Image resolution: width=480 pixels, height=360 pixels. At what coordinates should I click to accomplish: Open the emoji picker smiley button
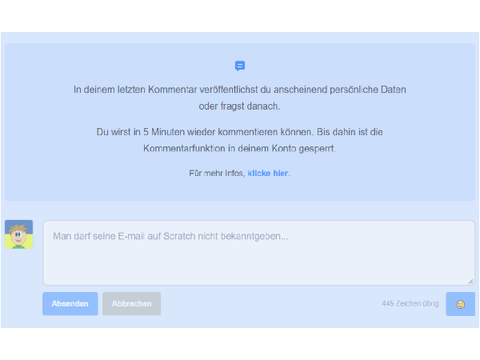(460, 304)
